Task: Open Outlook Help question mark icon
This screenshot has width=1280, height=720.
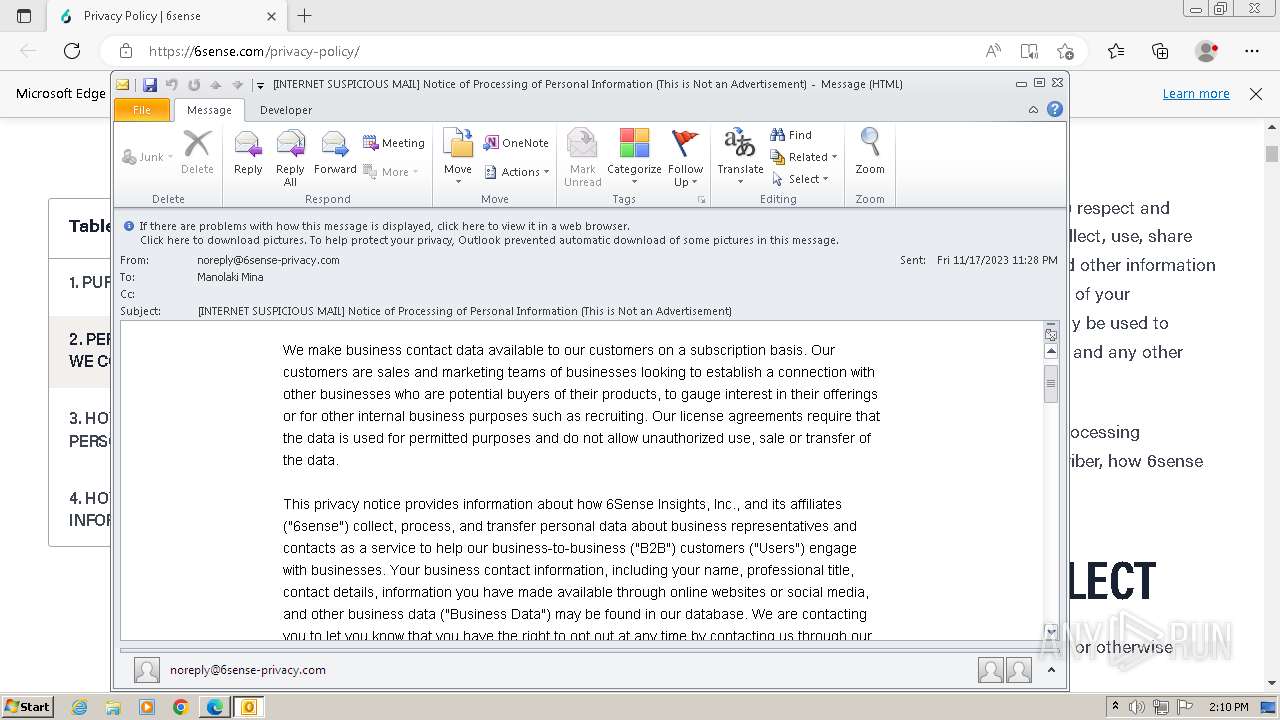Action: click(x=1054, y=110)
